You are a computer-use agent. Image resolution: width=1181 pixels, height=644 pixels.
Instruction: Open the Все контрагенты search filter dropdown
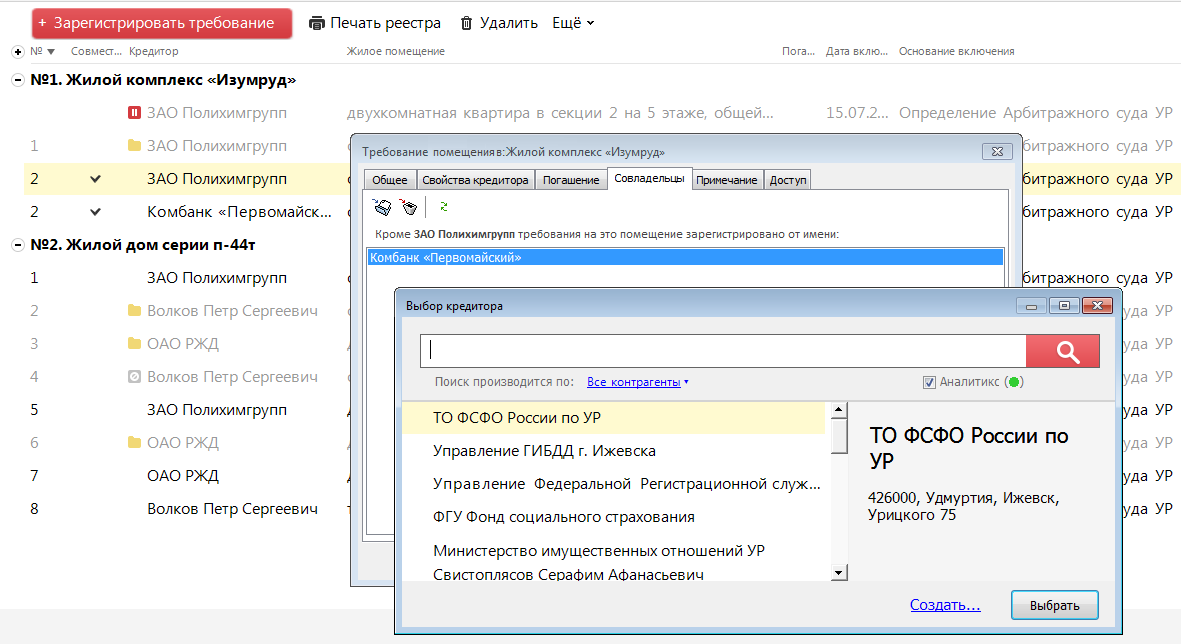(x=637, y=382)
